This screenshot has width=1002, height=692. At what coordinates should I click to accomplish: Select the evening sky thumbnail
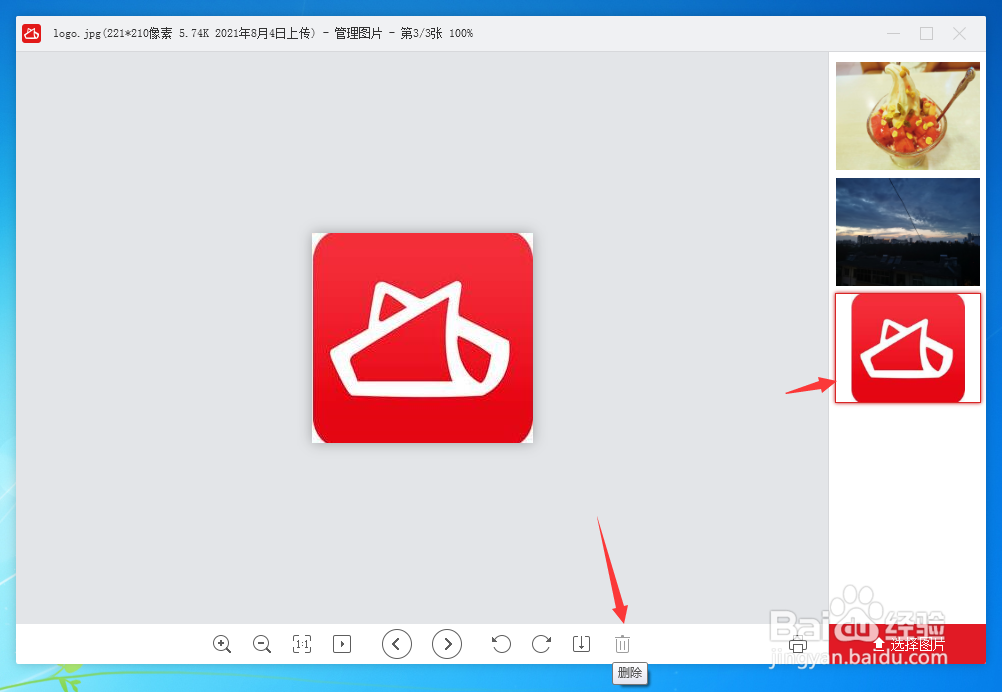tap(907, 232)
